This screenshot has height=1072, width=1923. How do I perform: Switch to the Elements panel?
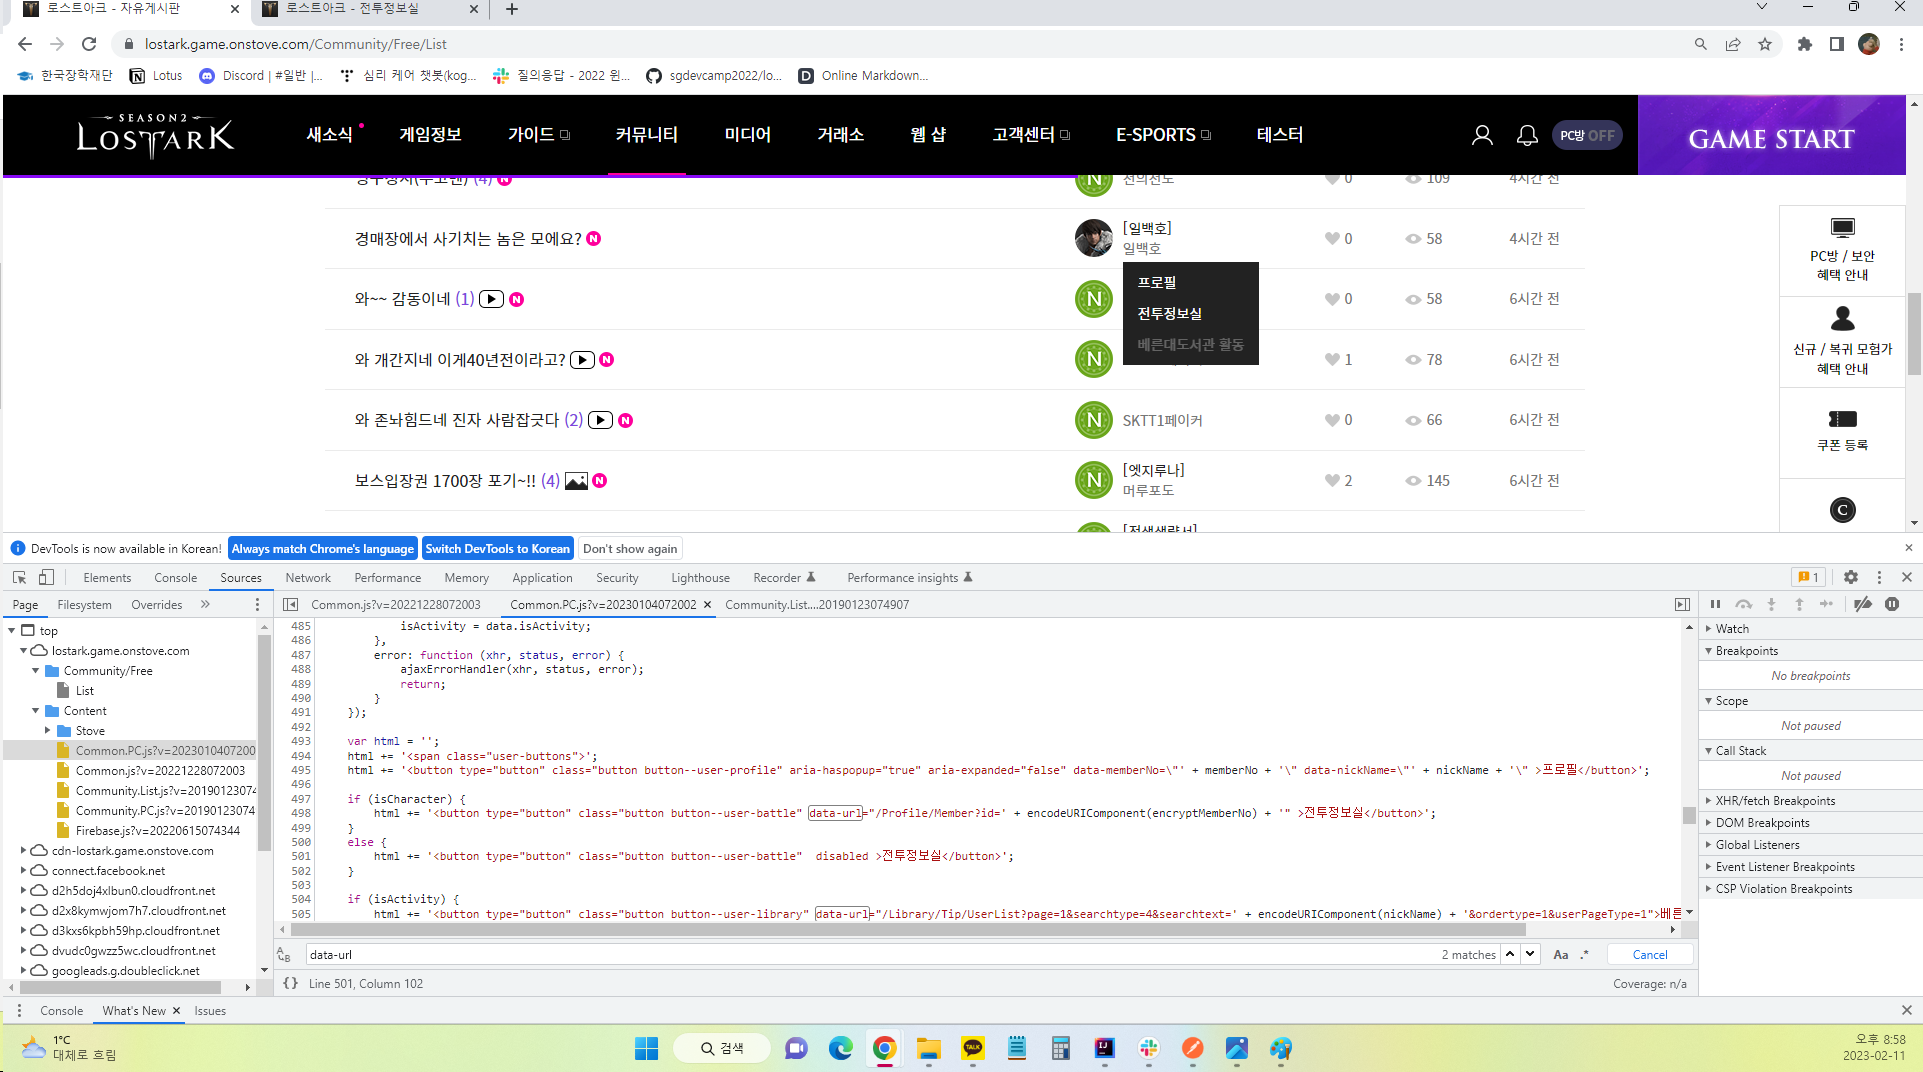(x=107, y=577)
